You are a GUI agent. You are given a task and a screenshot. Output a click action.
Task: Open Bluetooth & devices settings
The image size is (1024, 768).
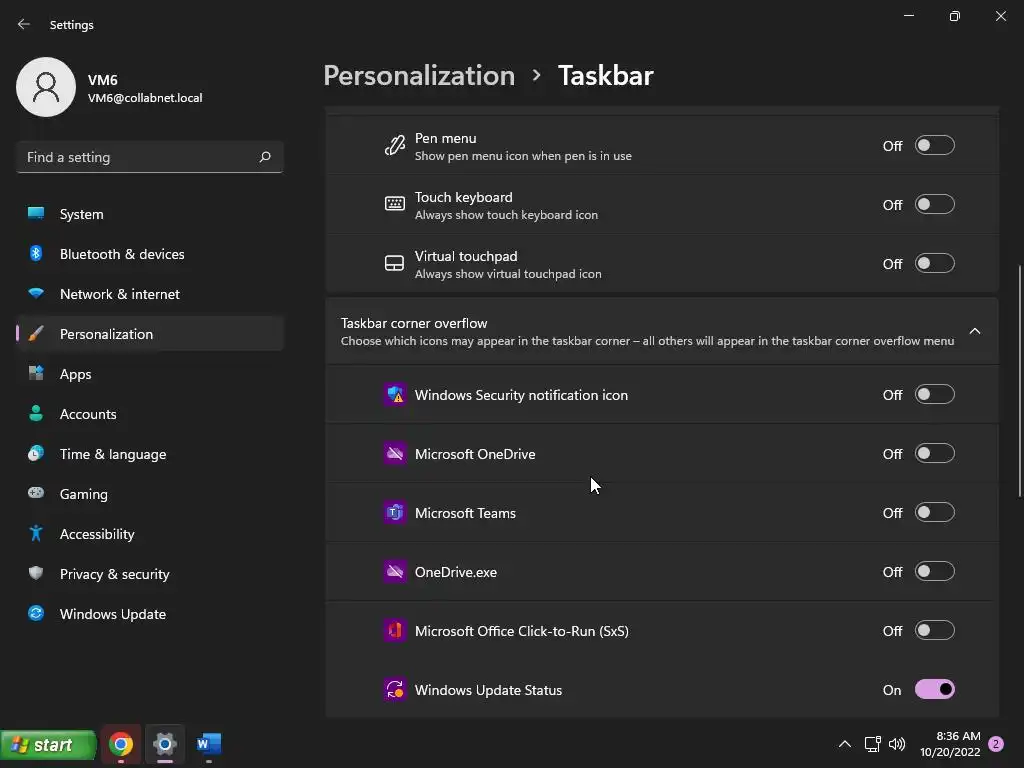pos(121,254)
